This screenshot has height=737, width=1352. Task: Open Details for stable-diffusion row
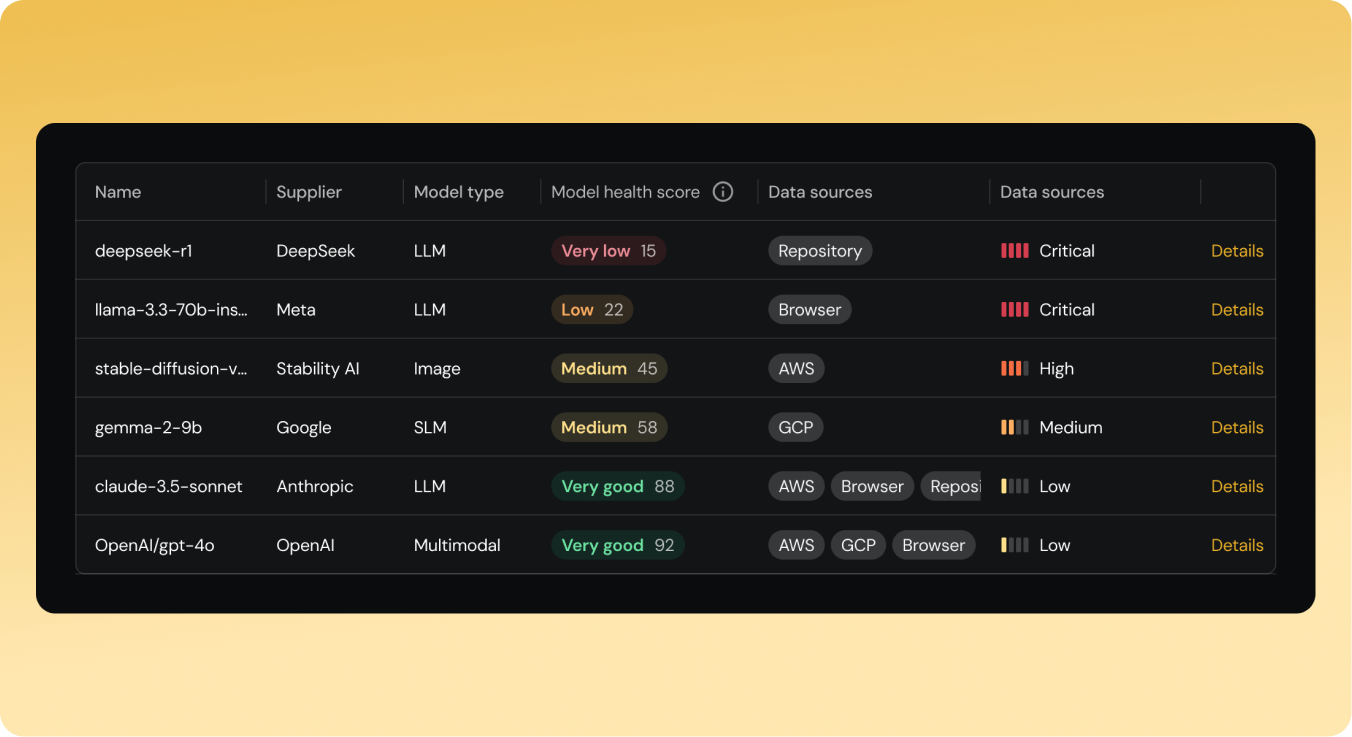[x=1237, y=369]
